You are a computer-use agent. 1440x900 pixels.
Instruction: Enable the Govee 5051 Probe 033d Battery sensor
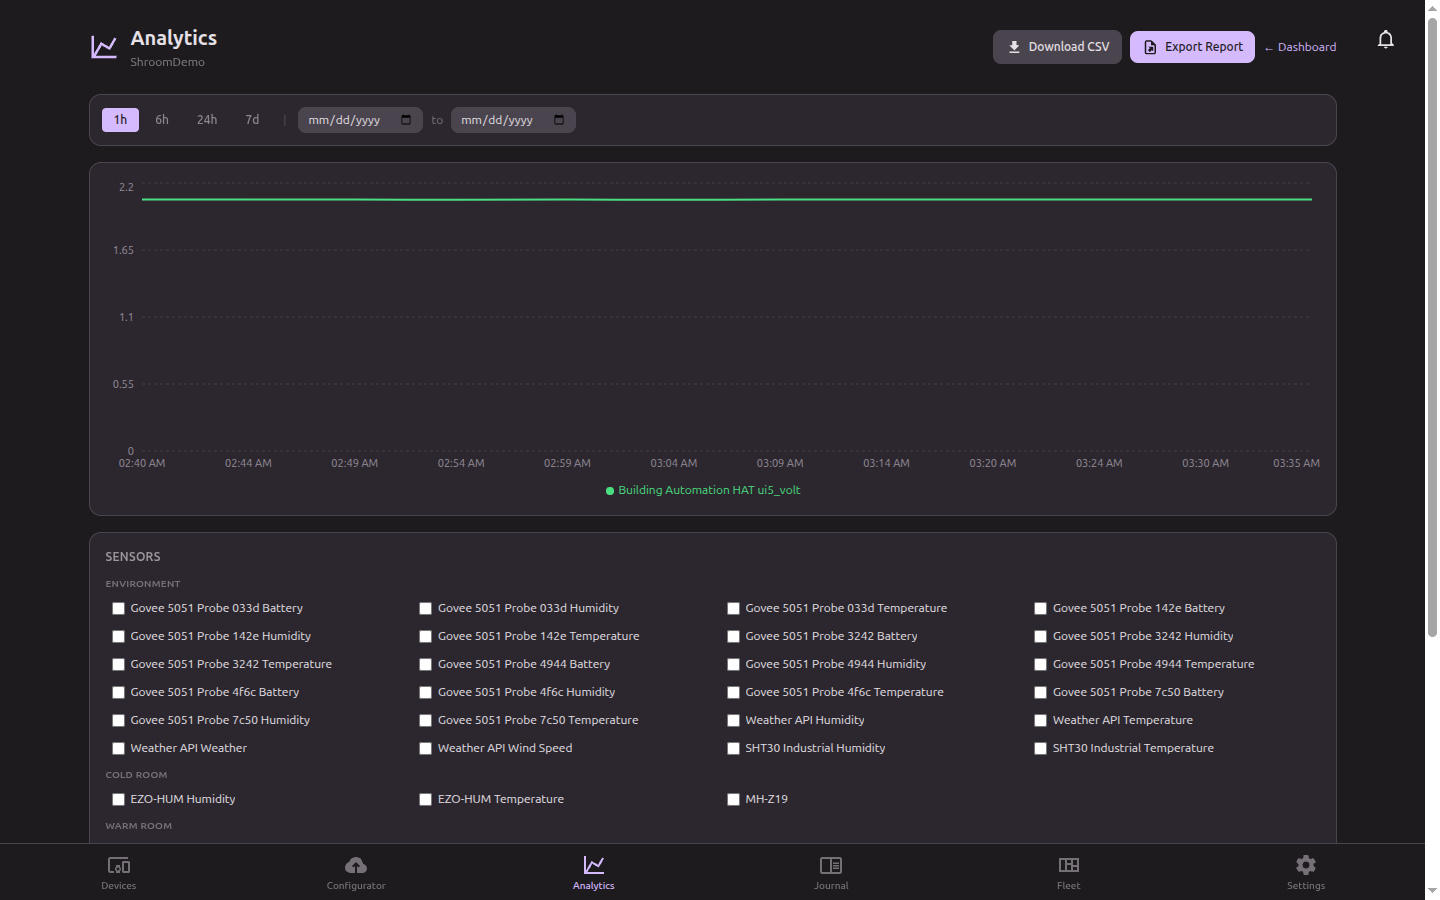118,608
